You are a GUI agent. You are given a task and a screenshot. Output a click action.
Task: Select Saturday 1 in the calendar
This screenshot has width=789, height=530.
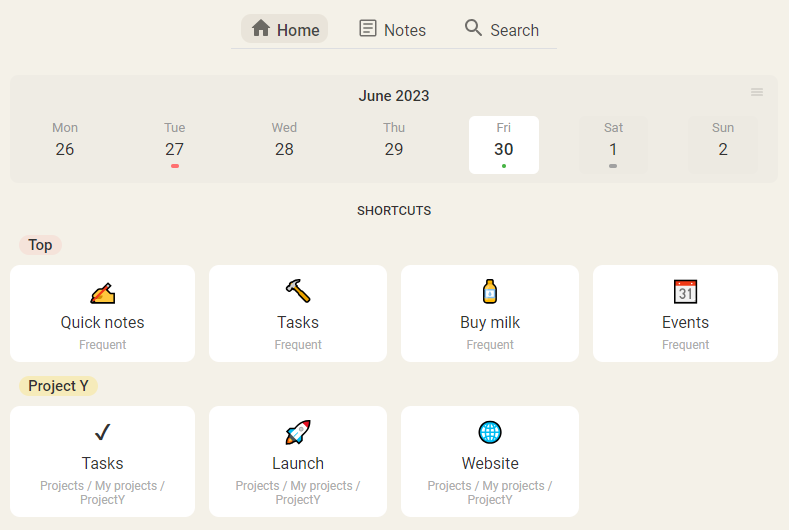click(x=613, y=144)
